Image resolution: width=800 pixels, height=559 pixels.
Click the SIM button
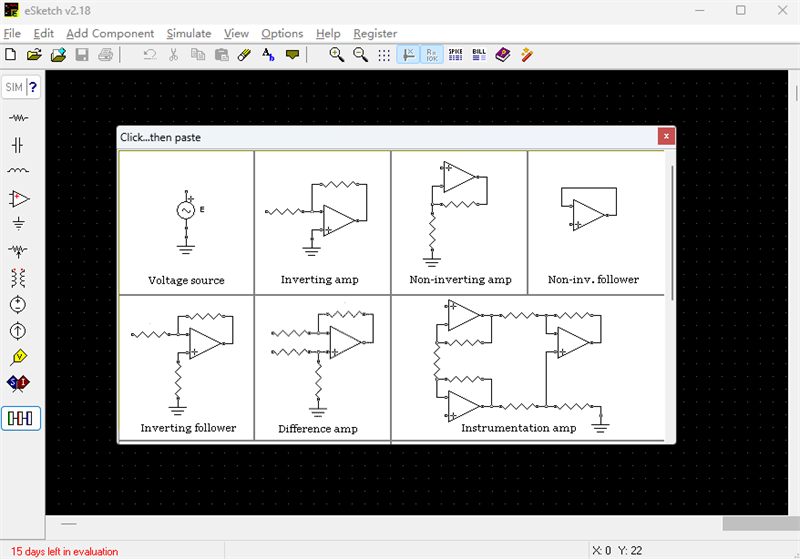14,87
